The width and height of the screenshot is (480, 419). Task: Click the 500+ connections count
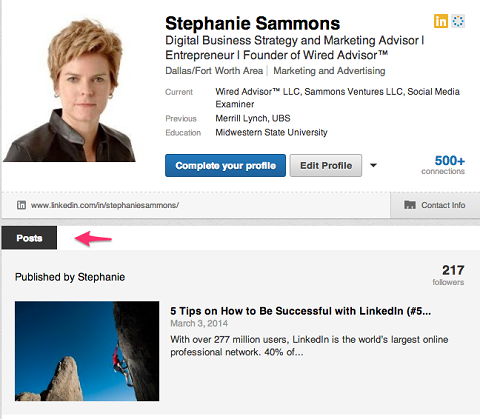[x=443, y=165]
